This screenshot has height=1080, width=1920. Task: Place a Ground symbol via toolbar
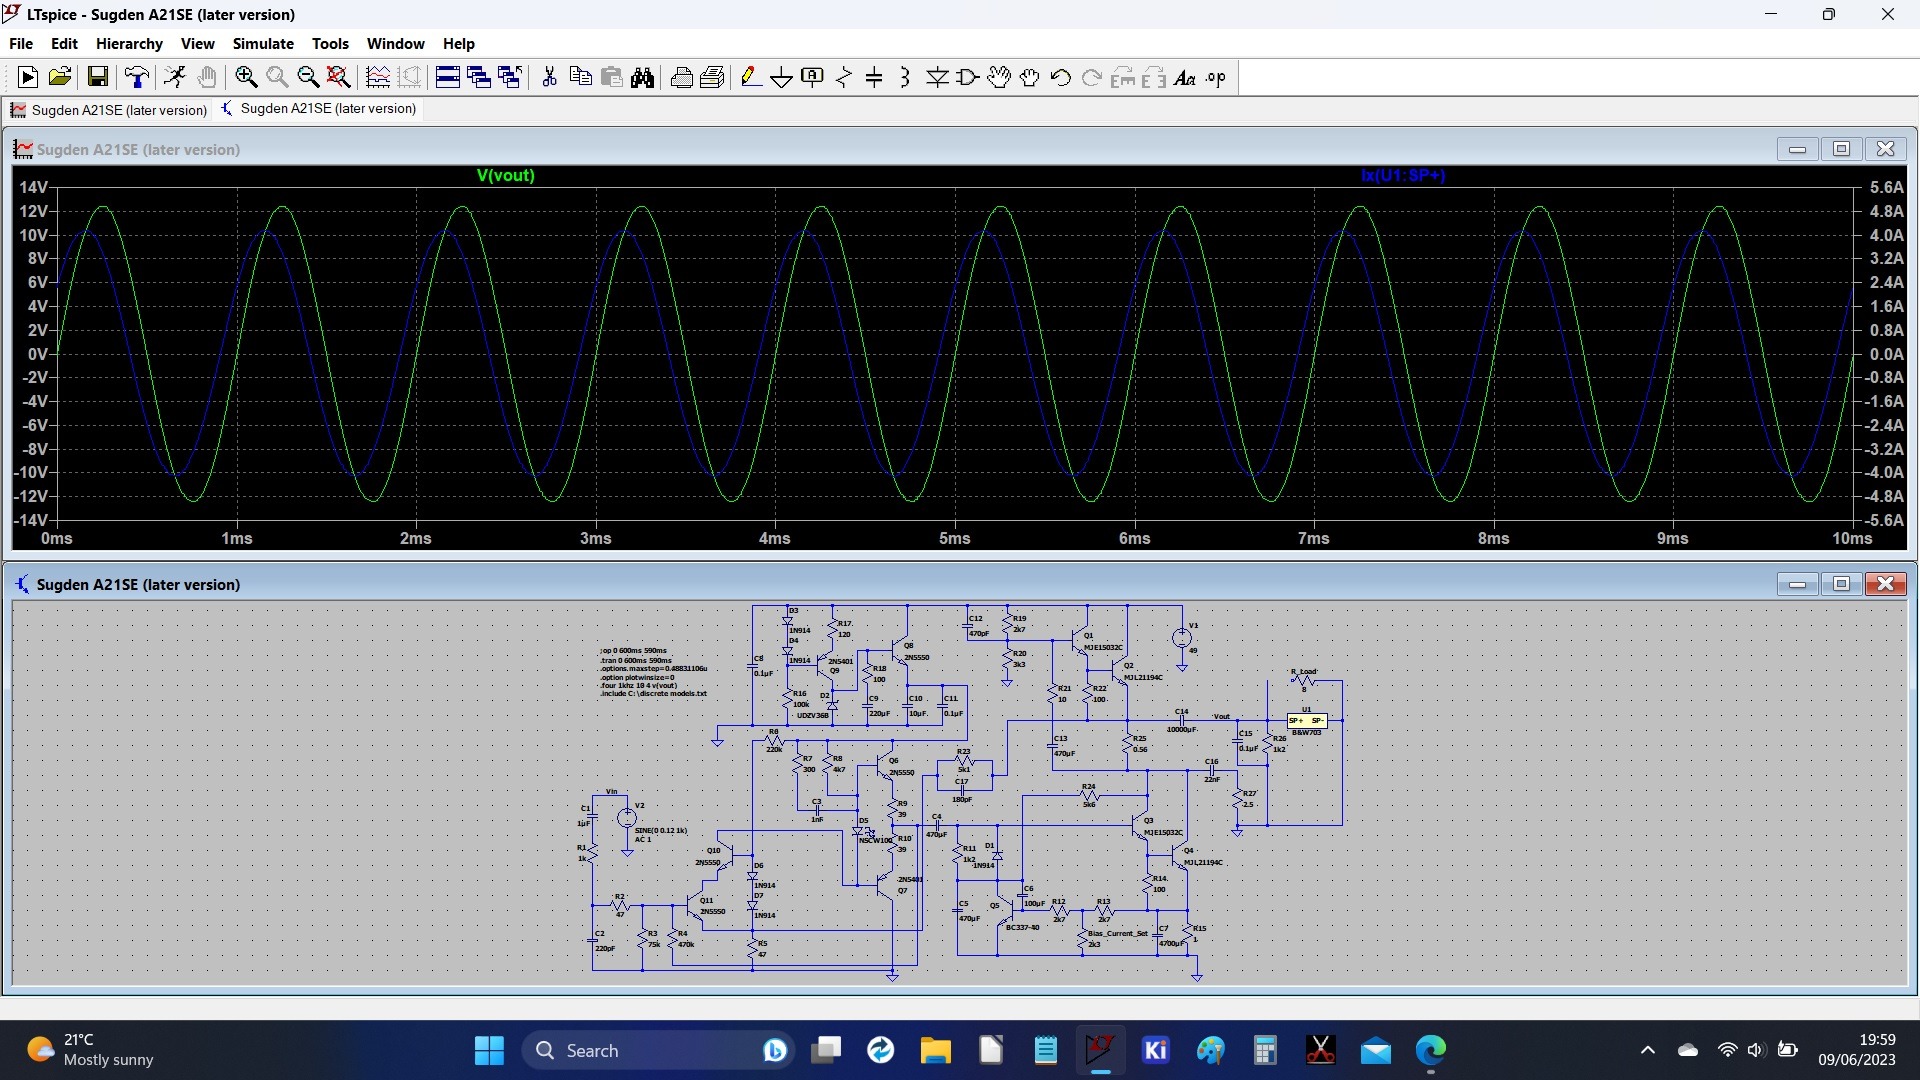(782, 77)
